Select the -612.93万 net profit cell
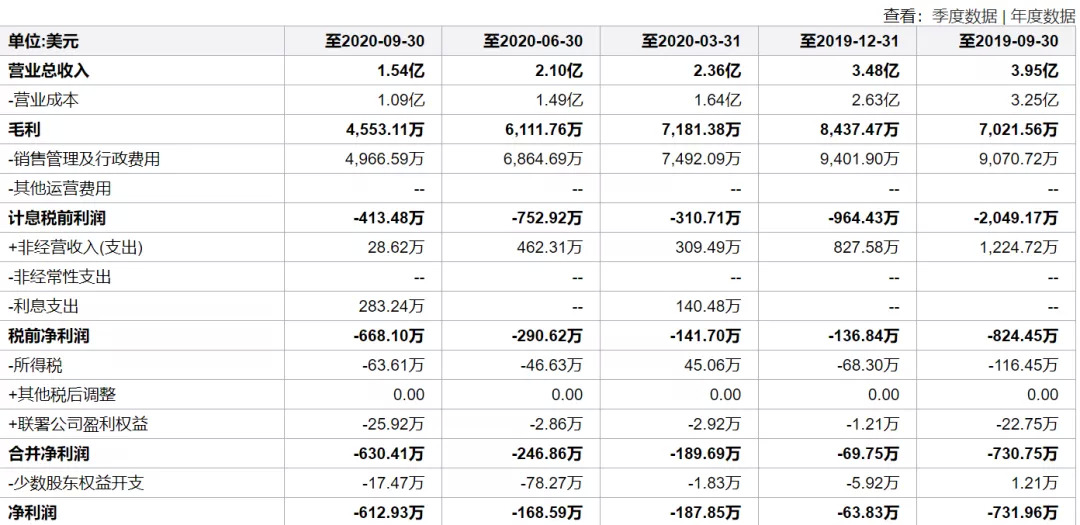Viewport: 1080px width, 525px height. click(388, 513)
